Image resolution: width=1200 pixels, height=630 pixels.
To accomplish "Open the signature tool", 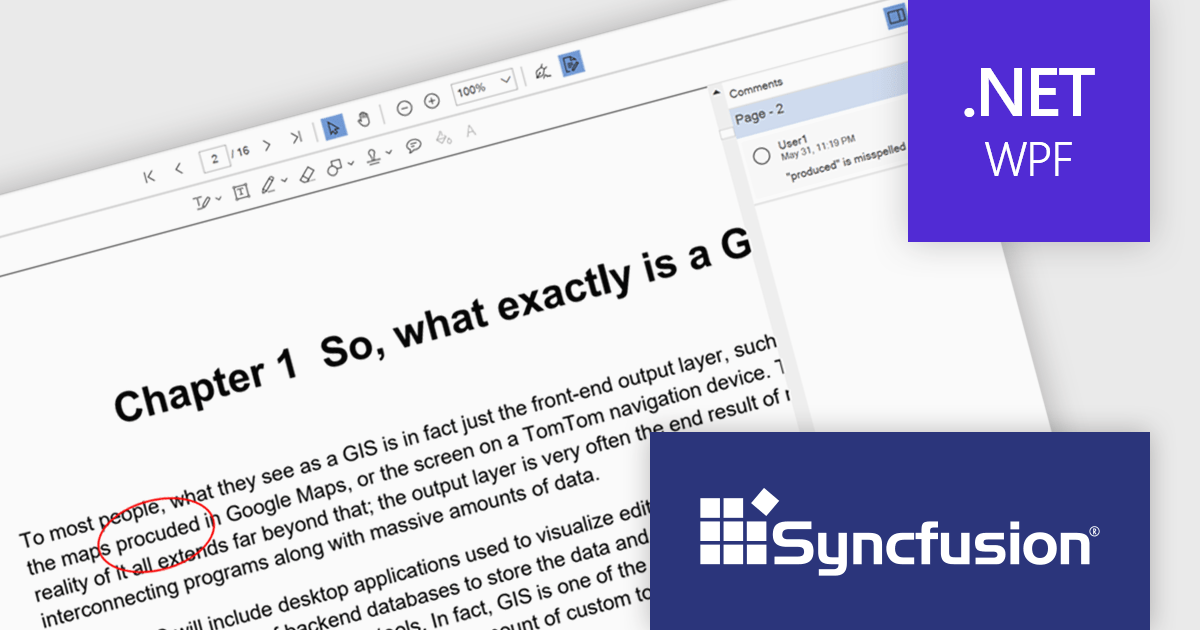I will coord(542,71).
